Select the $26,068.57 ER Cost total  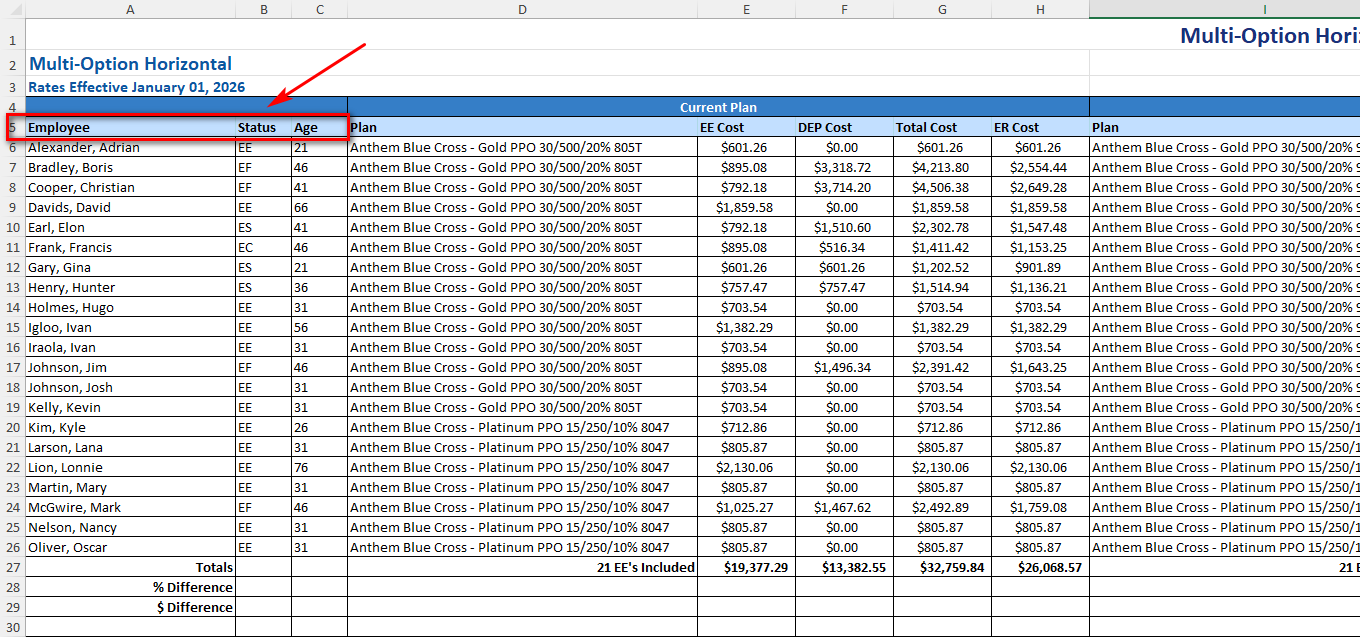pos(1040,567)
